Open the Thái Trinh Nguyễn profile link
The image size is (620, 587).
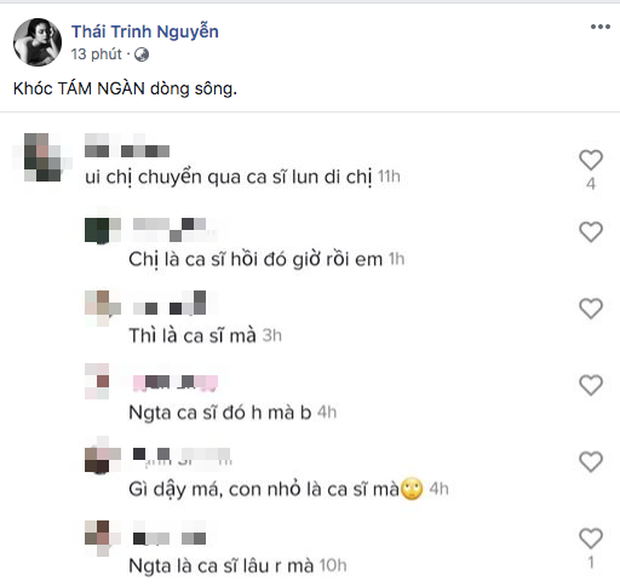(x=144, y=32)
